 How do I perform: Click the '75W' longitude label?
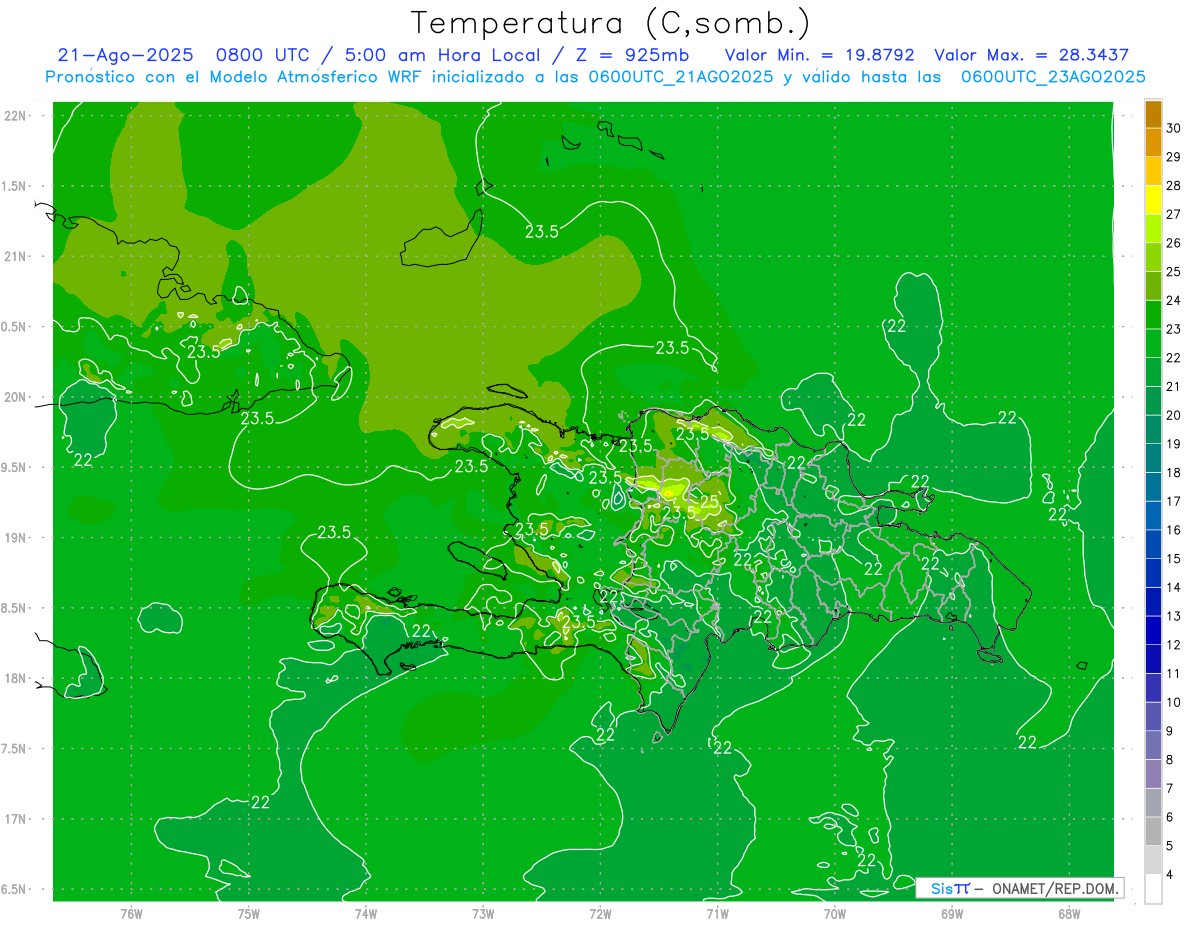(249, 914)
